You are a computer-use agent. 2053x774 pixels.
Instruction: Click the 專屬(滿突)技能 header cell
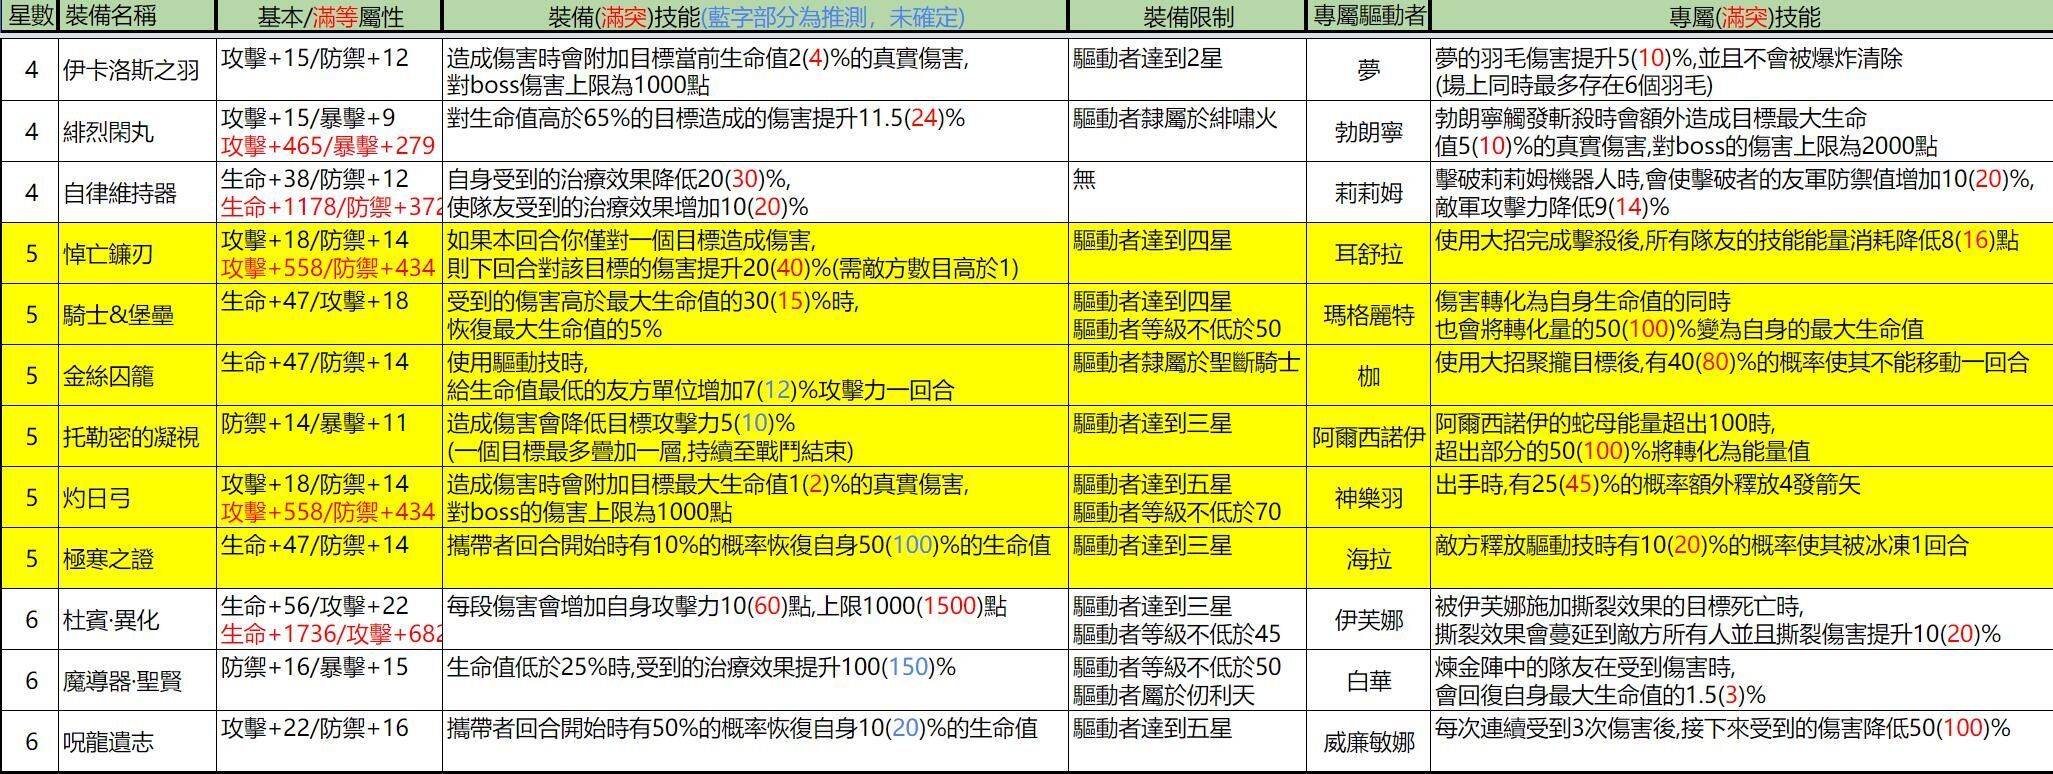(x=1741, y=16)
